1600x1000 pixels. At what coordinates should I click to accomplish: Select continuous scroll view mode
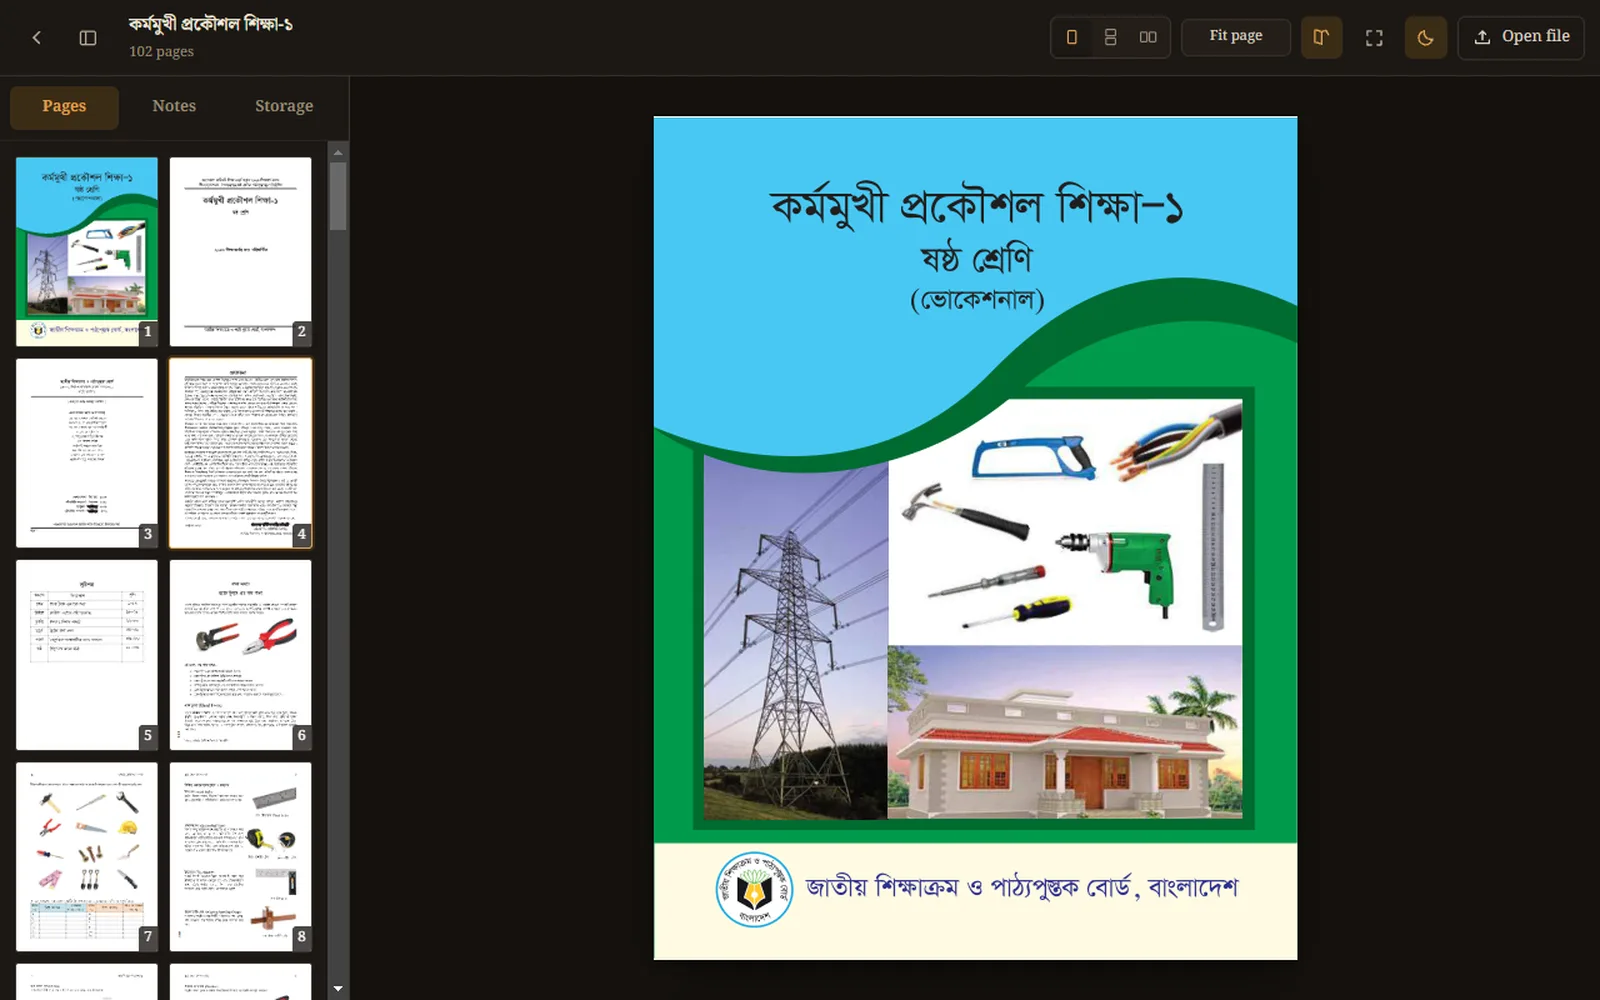[x=1110, y=37]
